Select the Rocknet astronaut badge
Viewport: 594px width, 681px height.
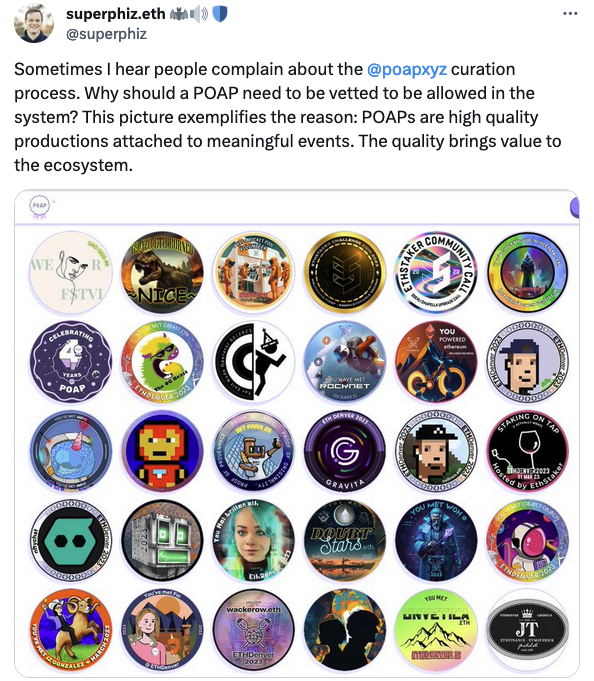pyautogui.click(x=345, y=362)
